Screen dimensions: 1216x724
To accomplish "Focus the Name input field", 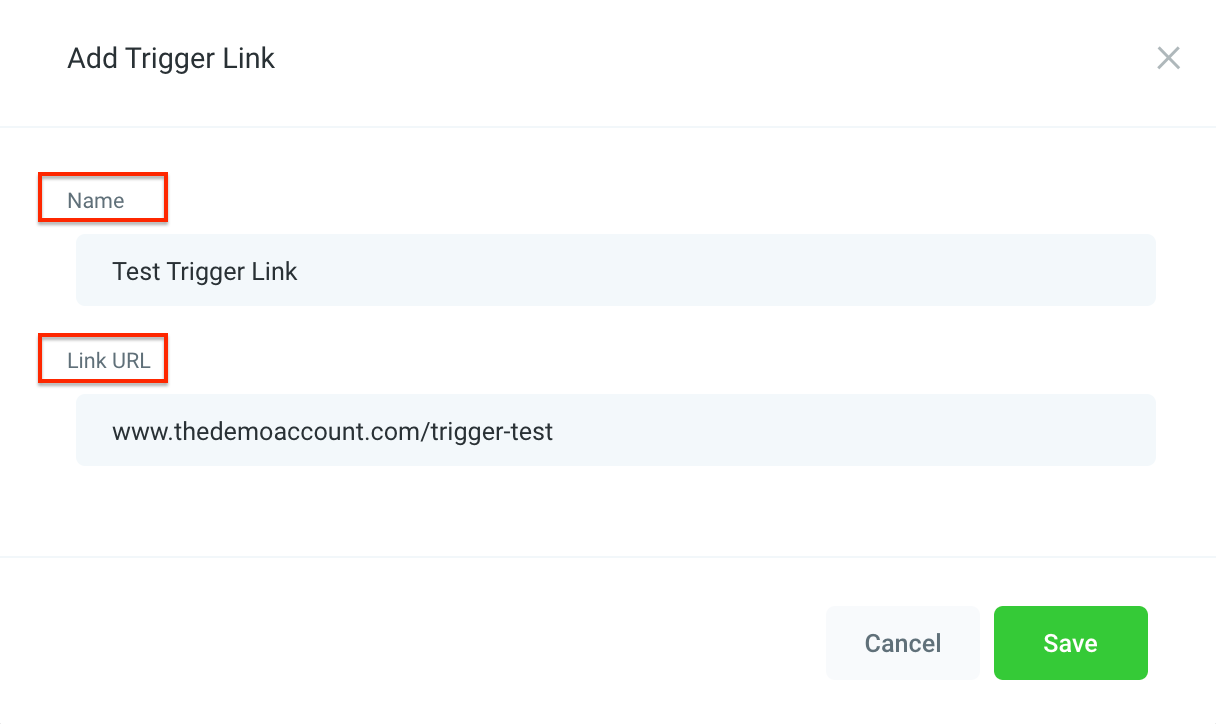I will point(615,270).
